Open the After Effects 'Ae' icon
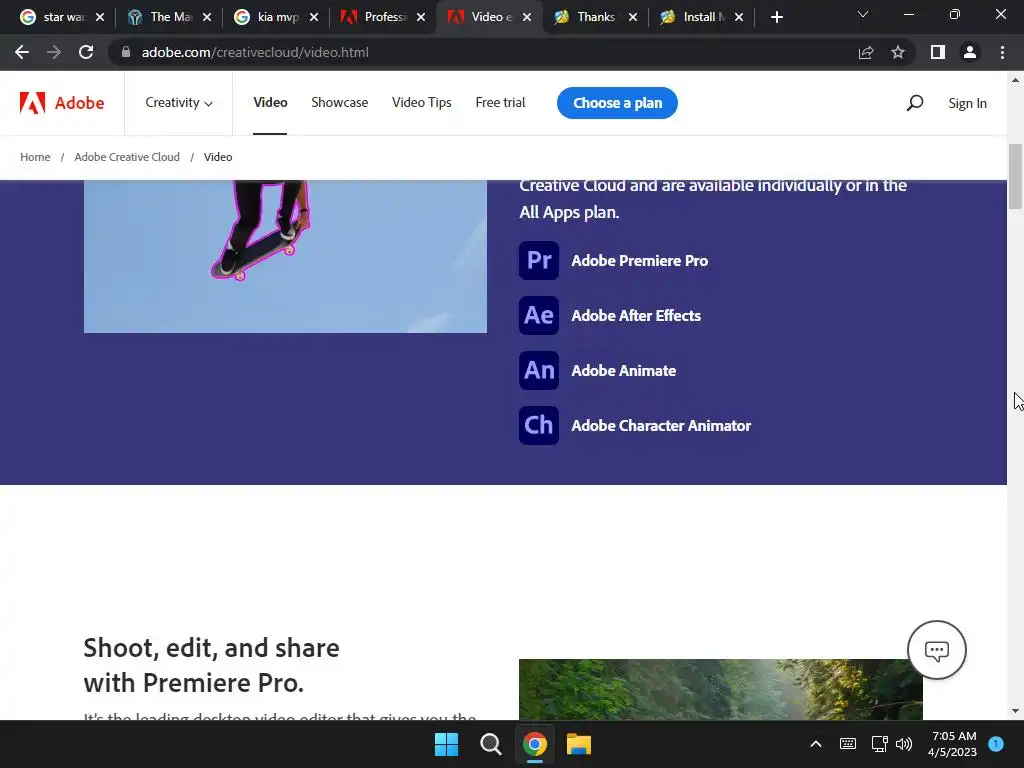 (539, 315)
